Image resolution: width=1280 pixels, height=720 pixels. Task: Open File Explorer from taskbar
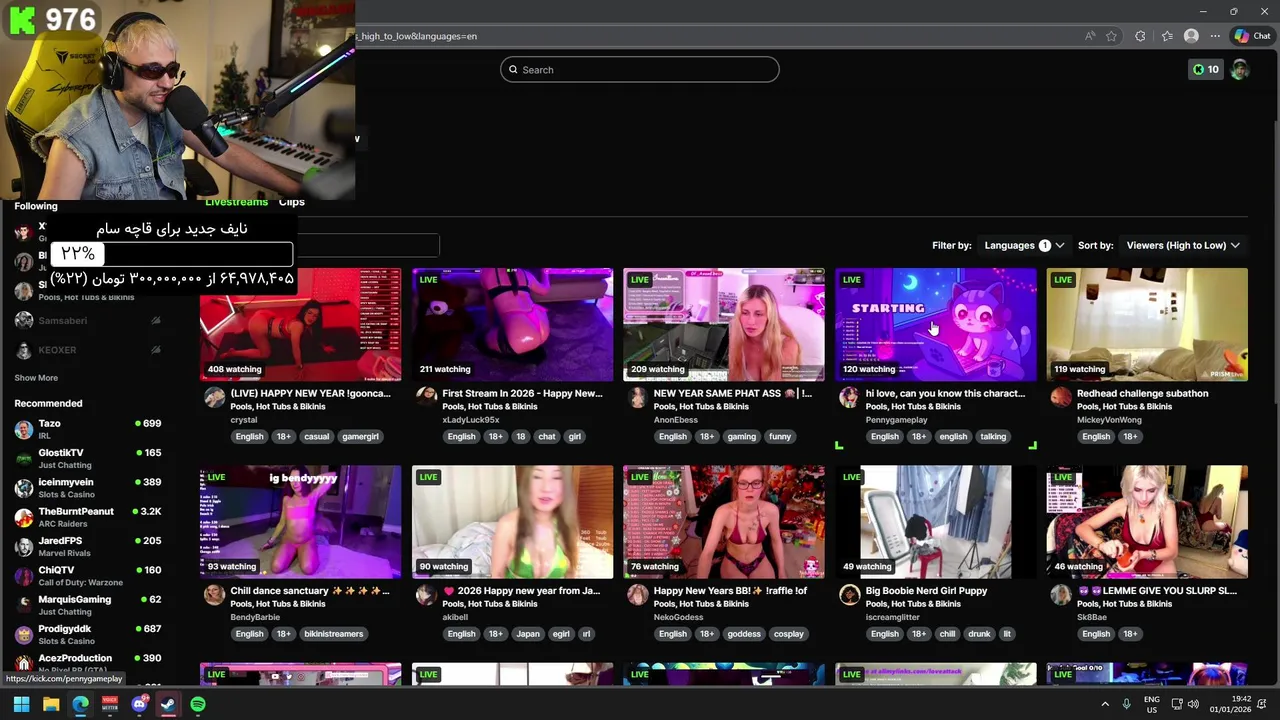51,704
